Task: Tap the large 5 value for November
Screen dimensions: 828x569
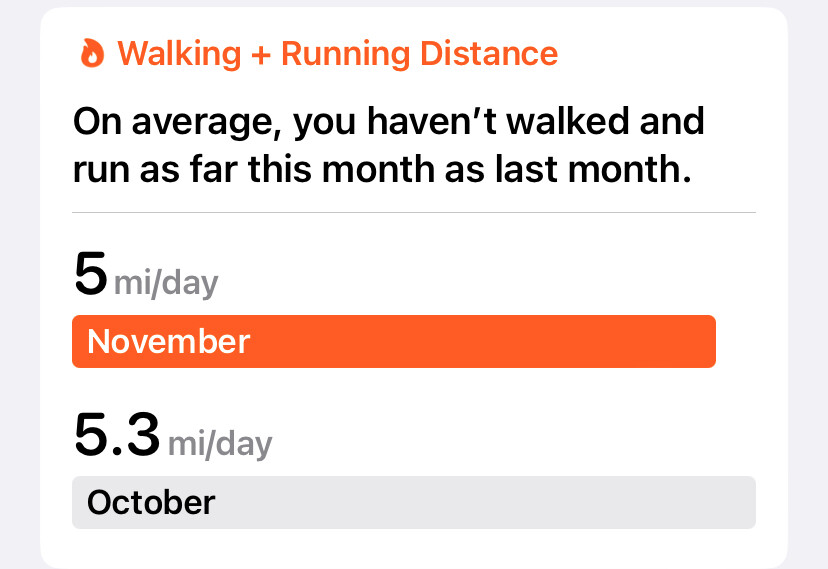Action: pyautogui.click(x=90, y=274)
